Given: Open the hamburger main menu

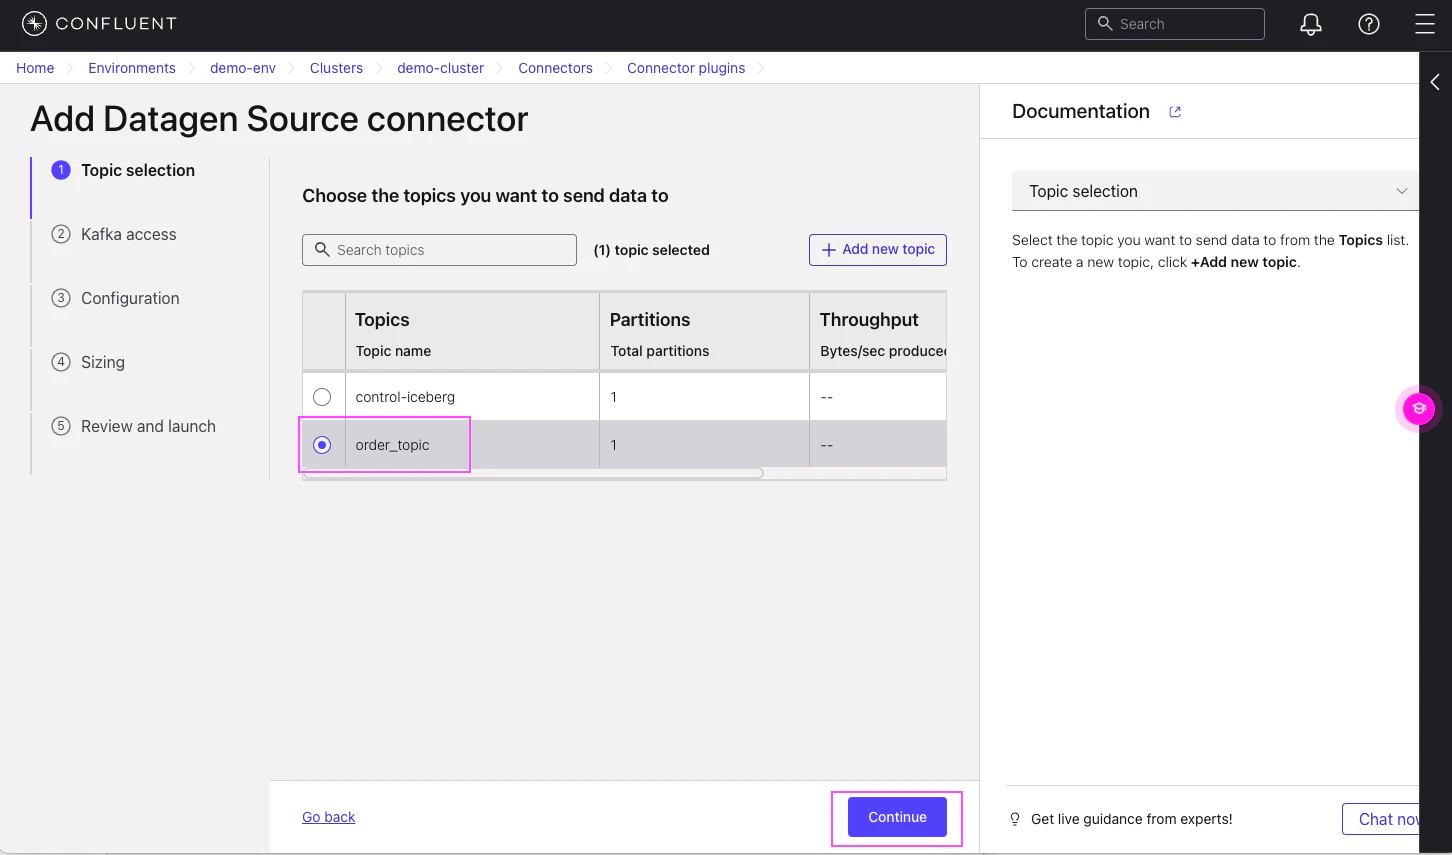Looking at the screenshot, I should coord(1425,24).
